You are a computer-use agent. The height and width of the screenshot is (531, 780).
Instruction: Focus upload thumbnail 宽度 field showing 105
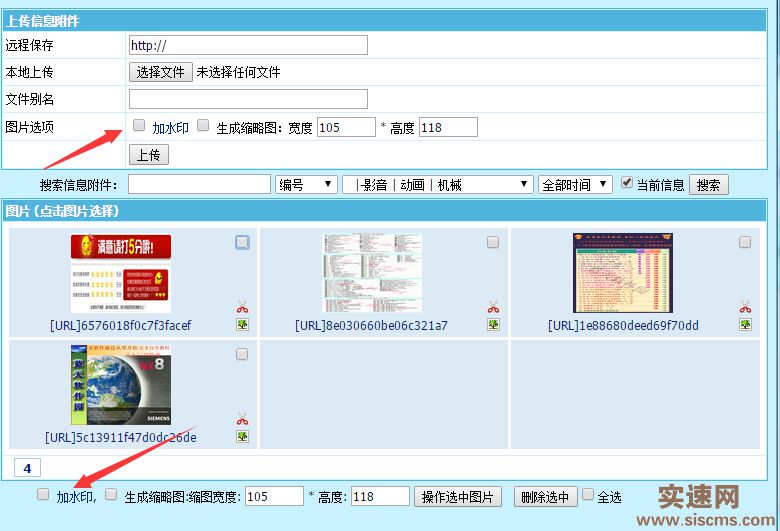(346, 127)
